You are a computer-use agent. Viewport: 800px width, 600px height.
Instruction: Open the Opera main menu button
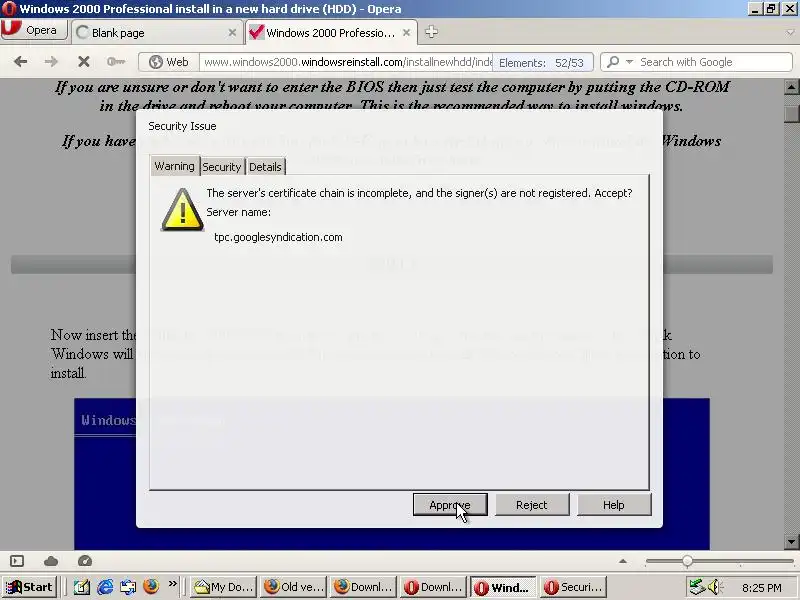point(34,30)
